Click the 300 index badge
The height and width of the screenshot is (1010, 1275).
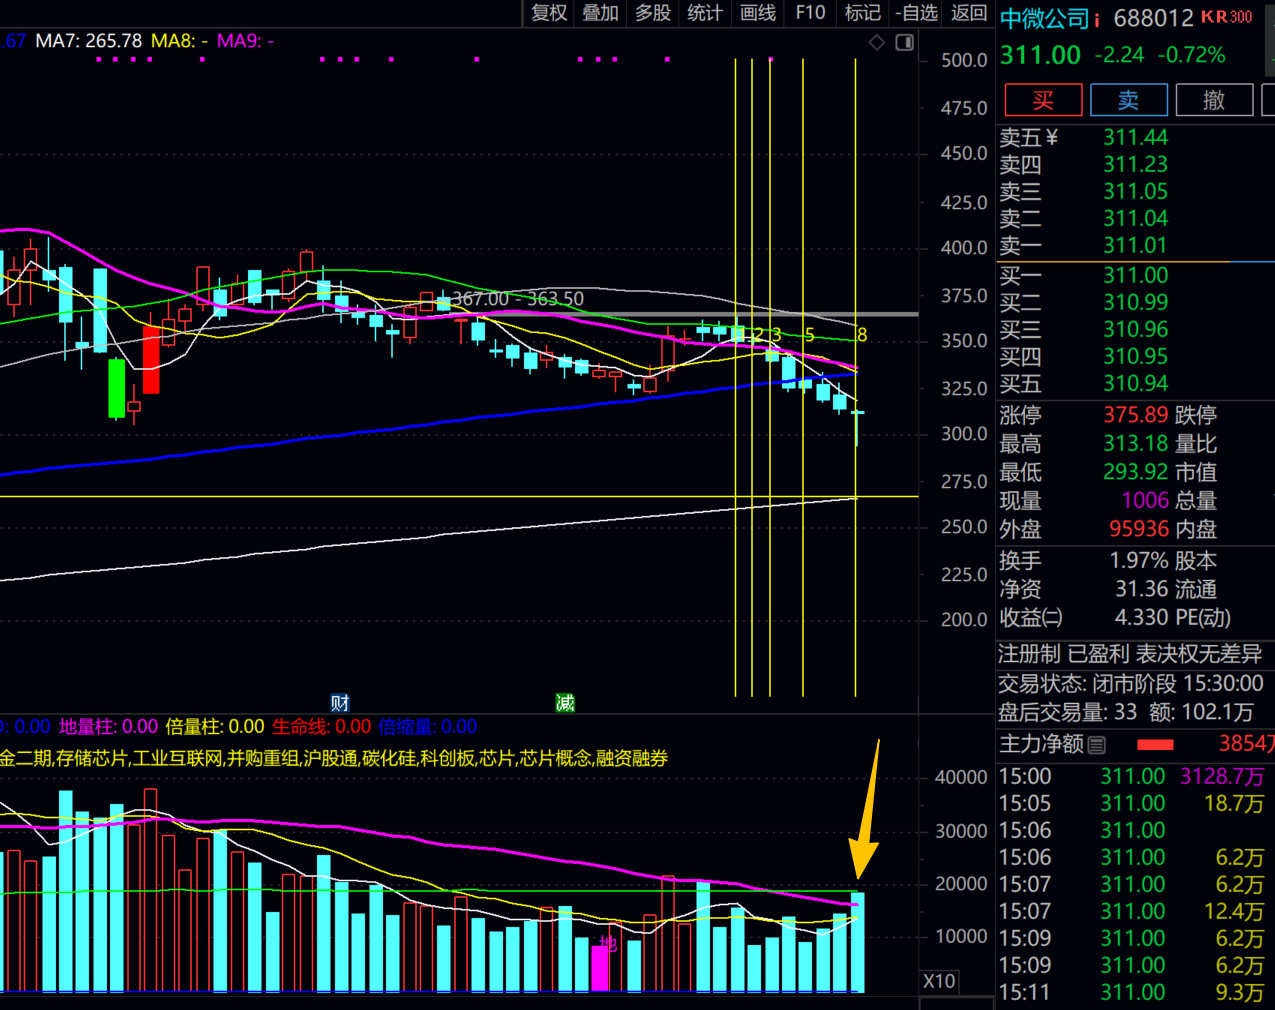pos(1241,17)
